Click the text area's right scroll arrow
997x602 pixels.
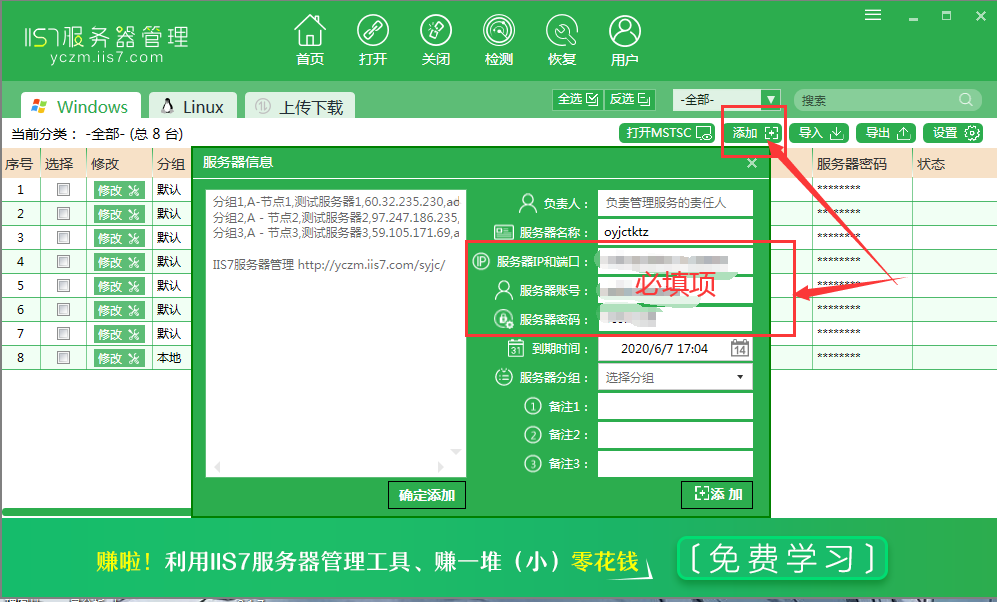441,467
